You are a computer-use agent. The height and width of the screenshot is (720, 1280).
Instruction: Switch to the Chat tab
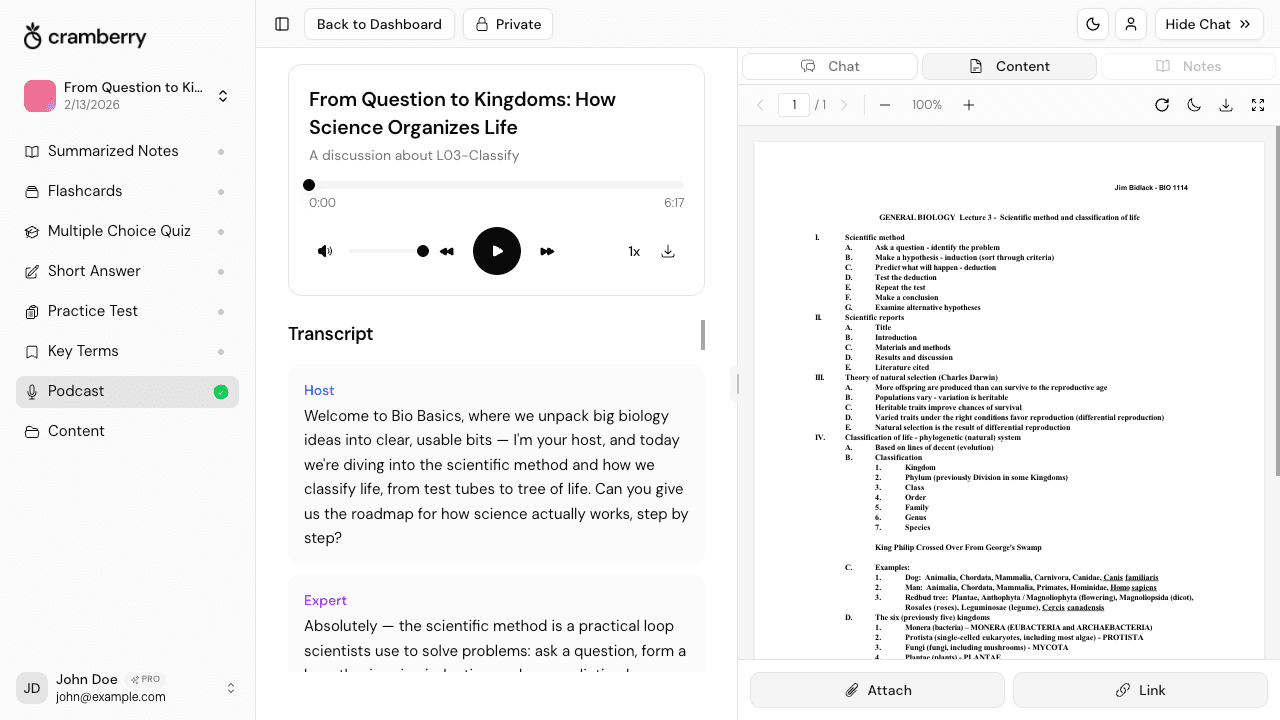tap(829, 66)
